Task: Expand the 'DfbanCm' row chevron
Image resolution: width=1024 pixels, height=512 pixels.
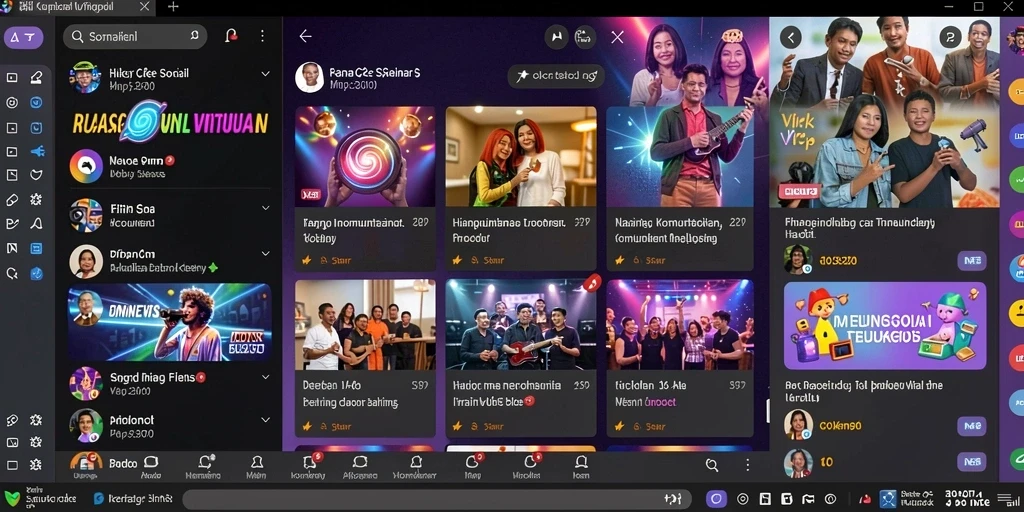Action: pyautogui.click(x=265, y=253)
